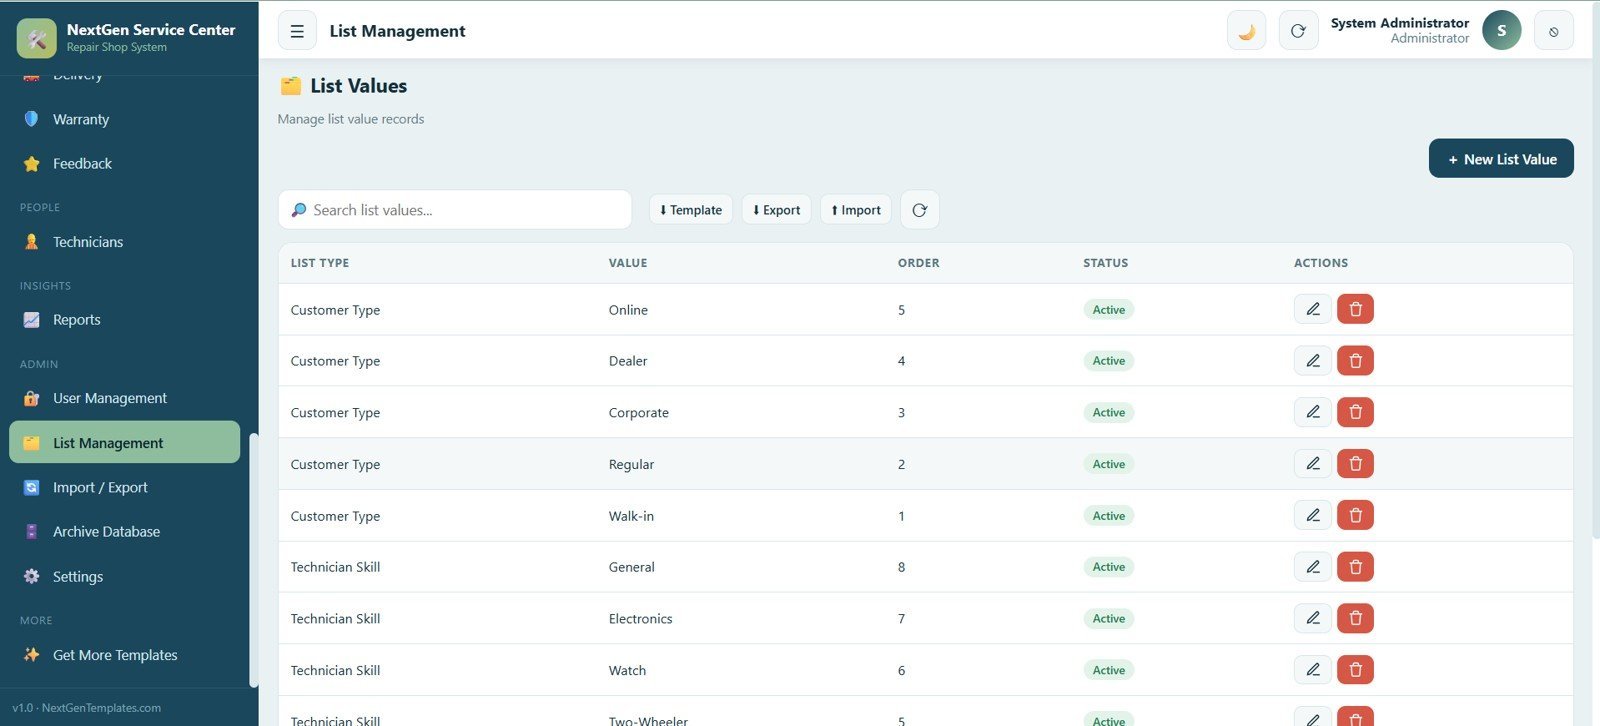Image resolution: width=1600 pixels, height=726 pixels.
Task: Edit the Regular row
Action: [x=1312, y=464]
